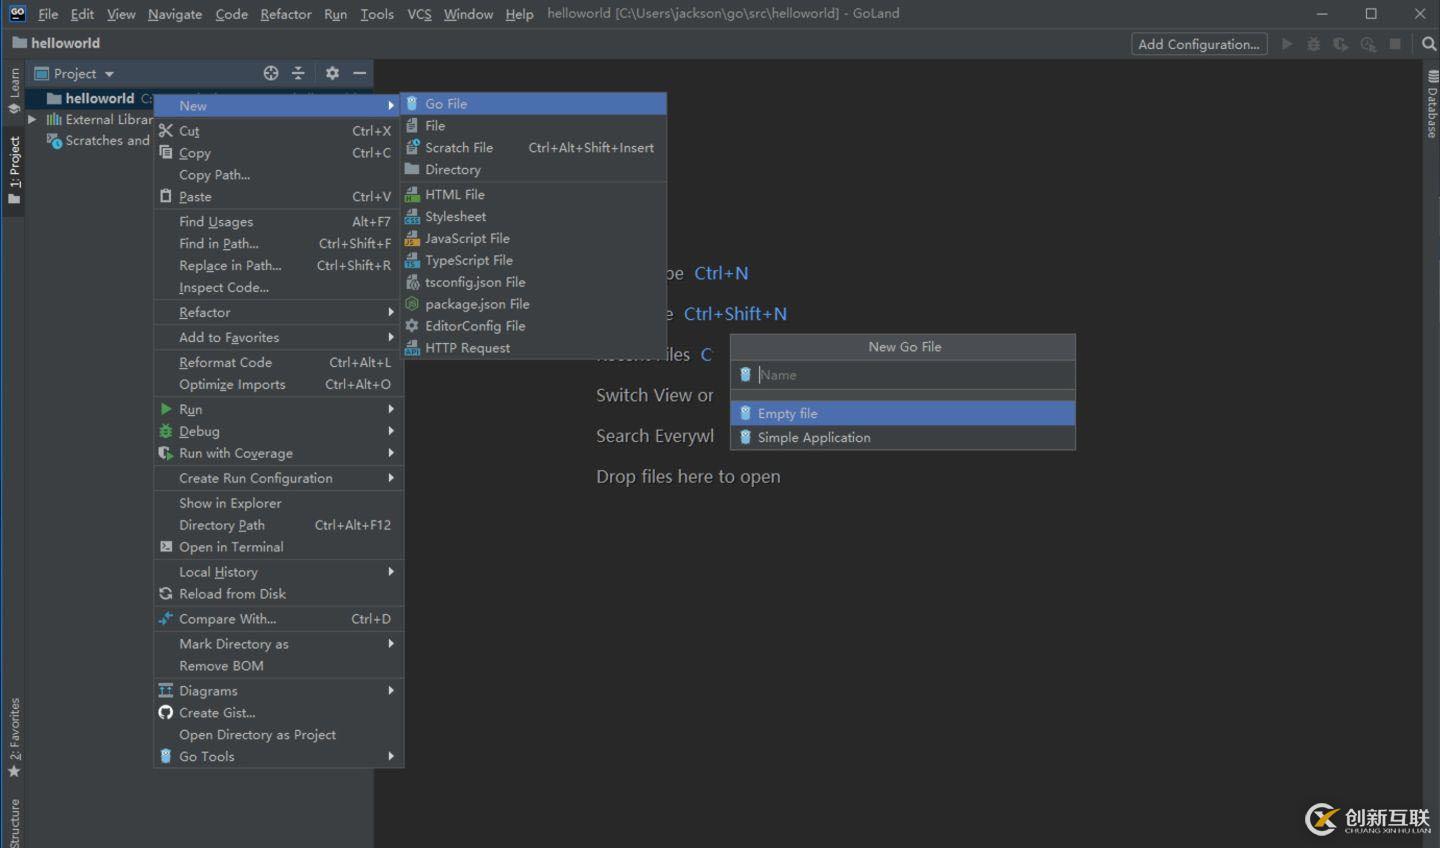Click the Stylesheet CSS icon
1440x848 pixels.
coord(412,217)
